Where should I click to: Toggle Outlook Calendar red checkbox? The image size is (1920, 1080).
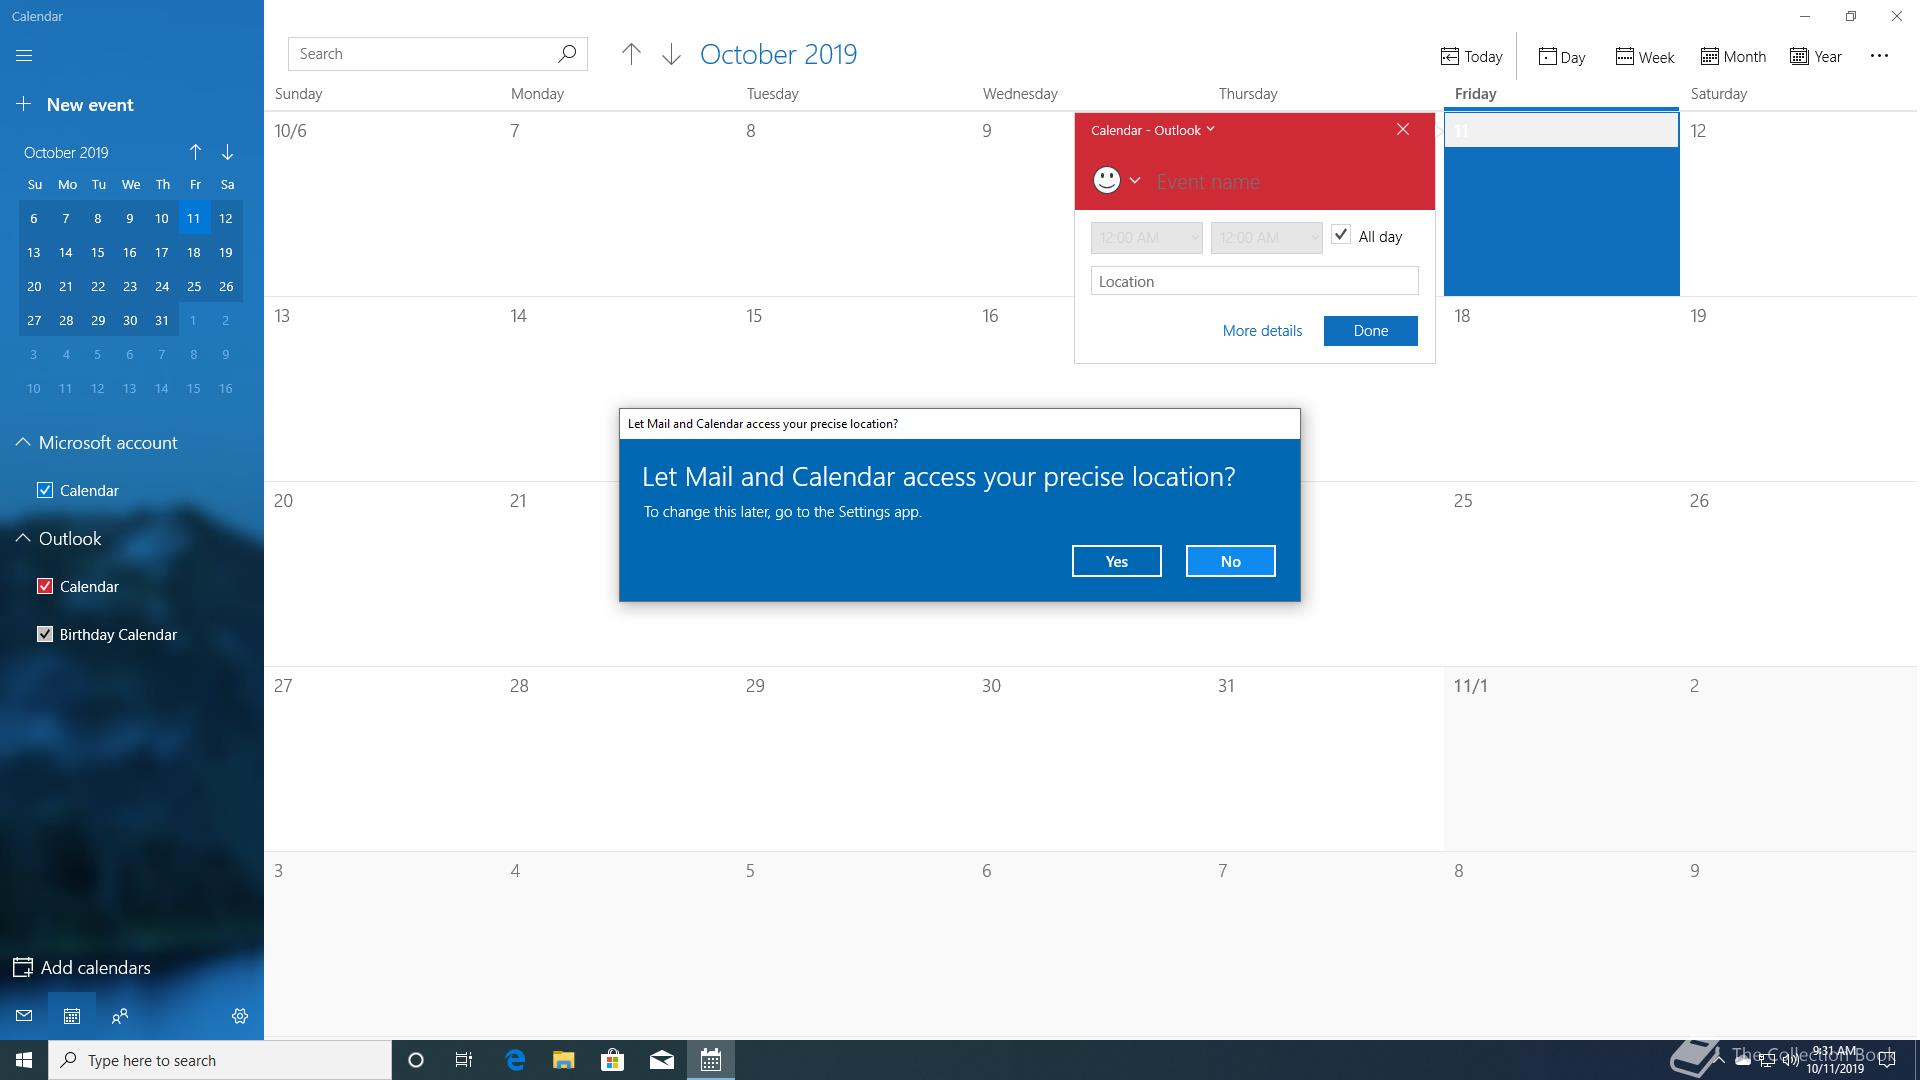pos(45,586)
